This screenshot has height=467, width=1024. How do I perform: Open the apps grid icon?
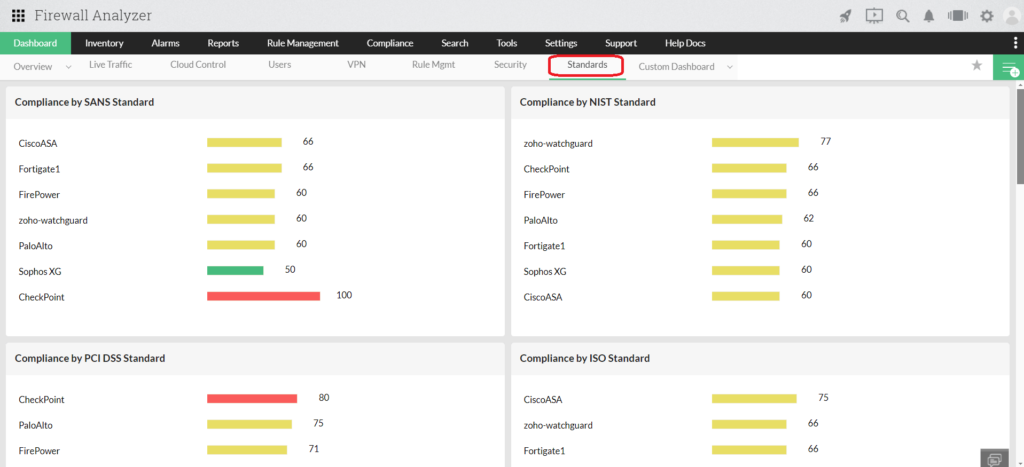18,16
